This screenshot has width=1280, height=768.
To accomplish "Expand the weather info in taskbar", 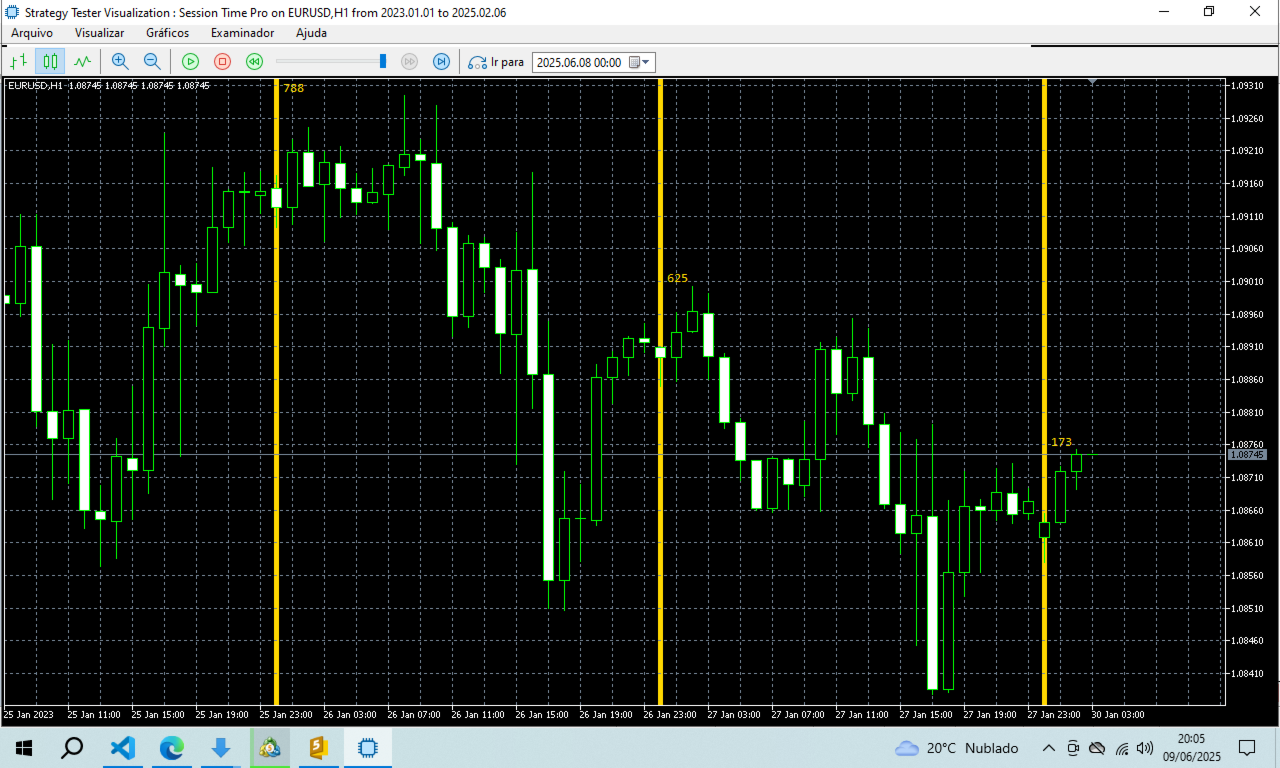I will 960,748.
